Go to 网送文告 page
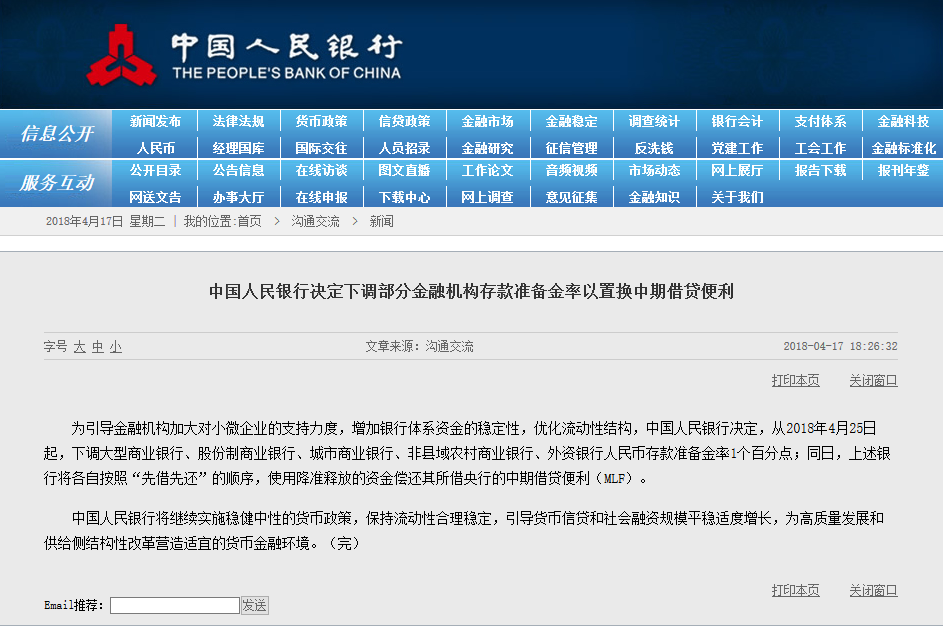 tap(155, 197)
